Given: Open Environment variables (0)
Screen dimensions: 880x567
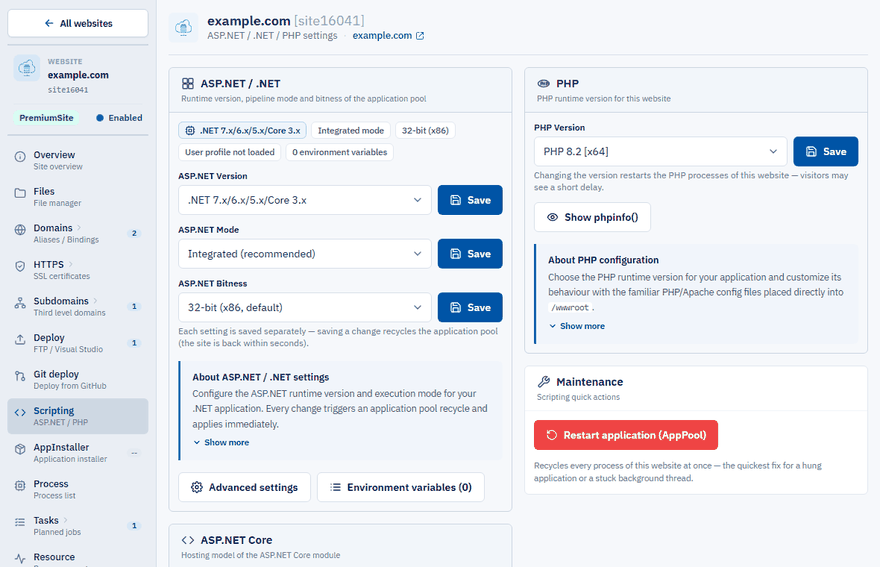Looking at the screenshot, I should point(401,487).
